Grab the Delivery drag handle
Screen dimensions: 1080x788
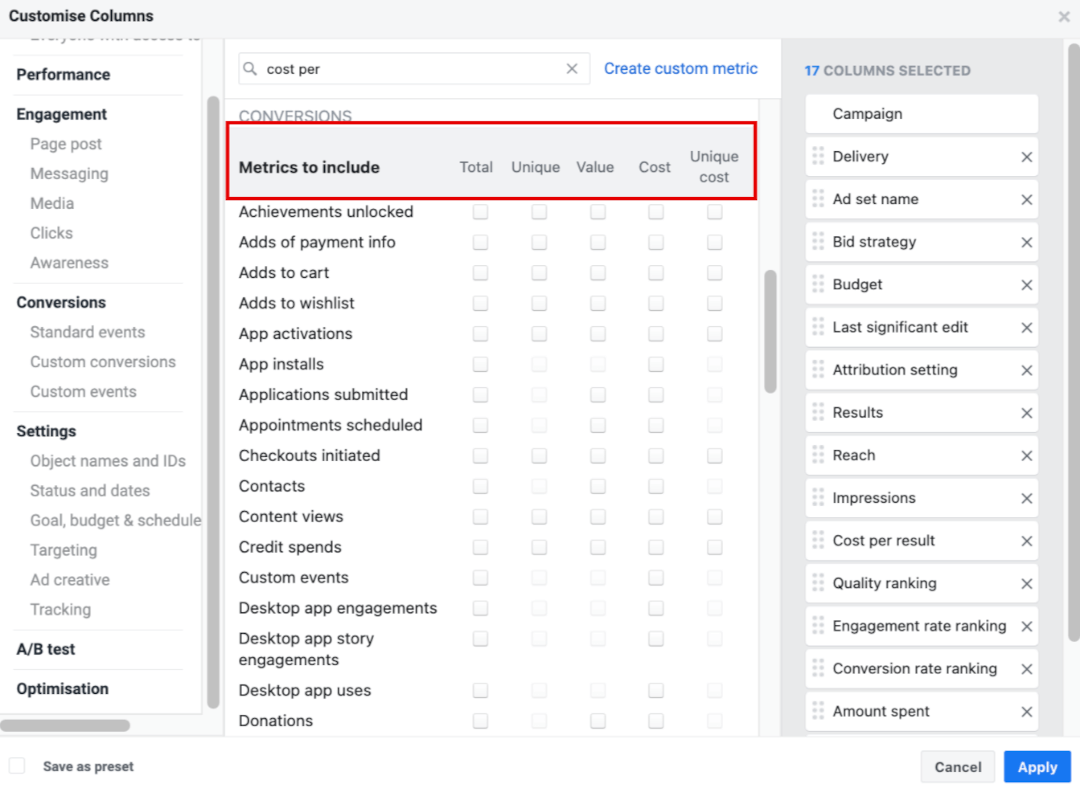[x=818, y=156]
